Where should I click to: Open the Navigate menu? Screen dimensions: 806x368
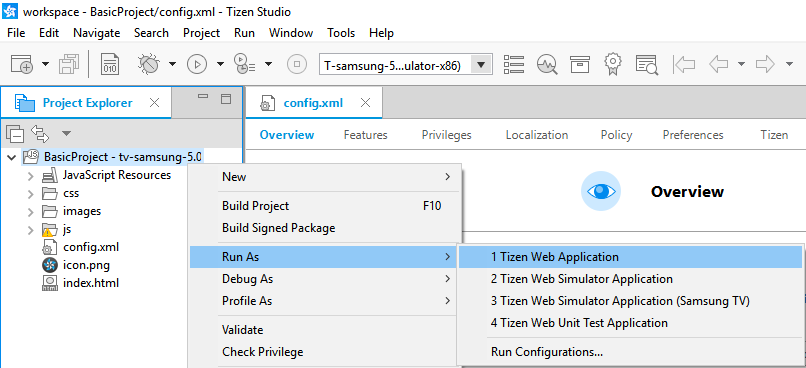(x=97, y=33)
